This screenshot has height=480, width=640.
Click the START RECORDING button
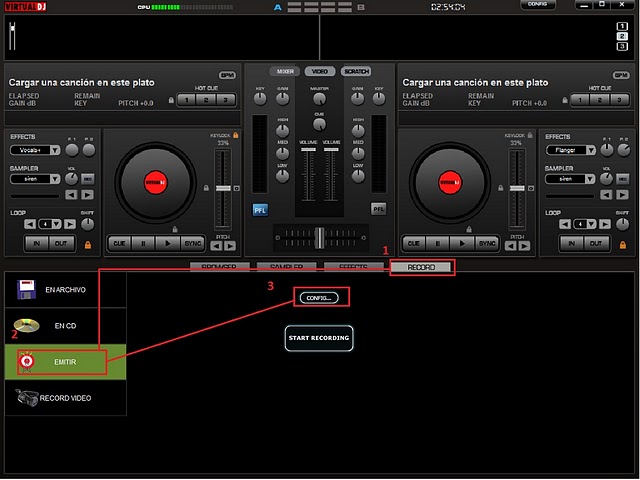tap(319, 338)
